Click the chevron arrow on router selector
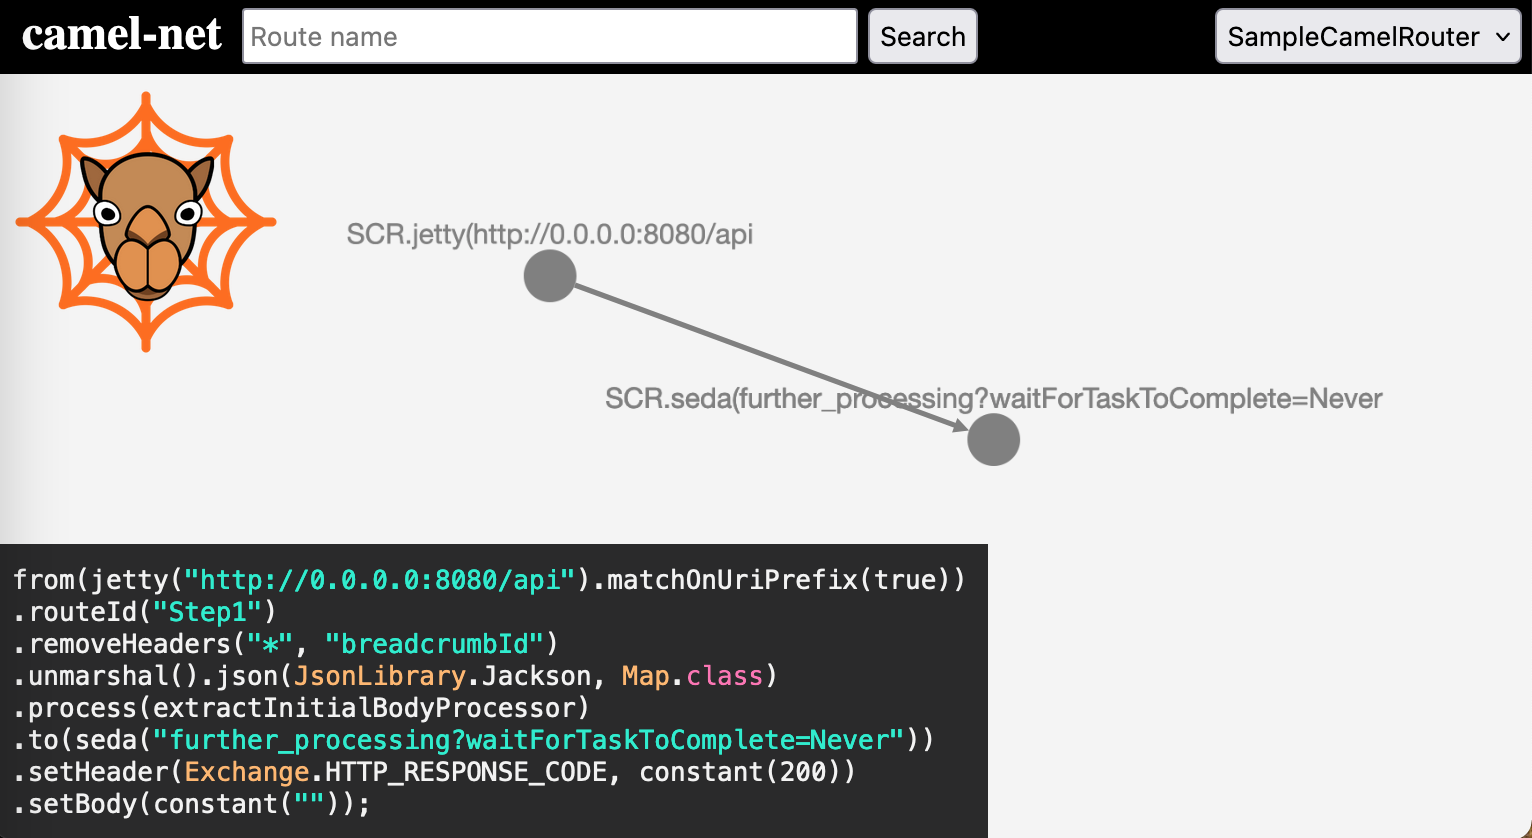This screenshot has width=1532, height=838. point(1502,37)
